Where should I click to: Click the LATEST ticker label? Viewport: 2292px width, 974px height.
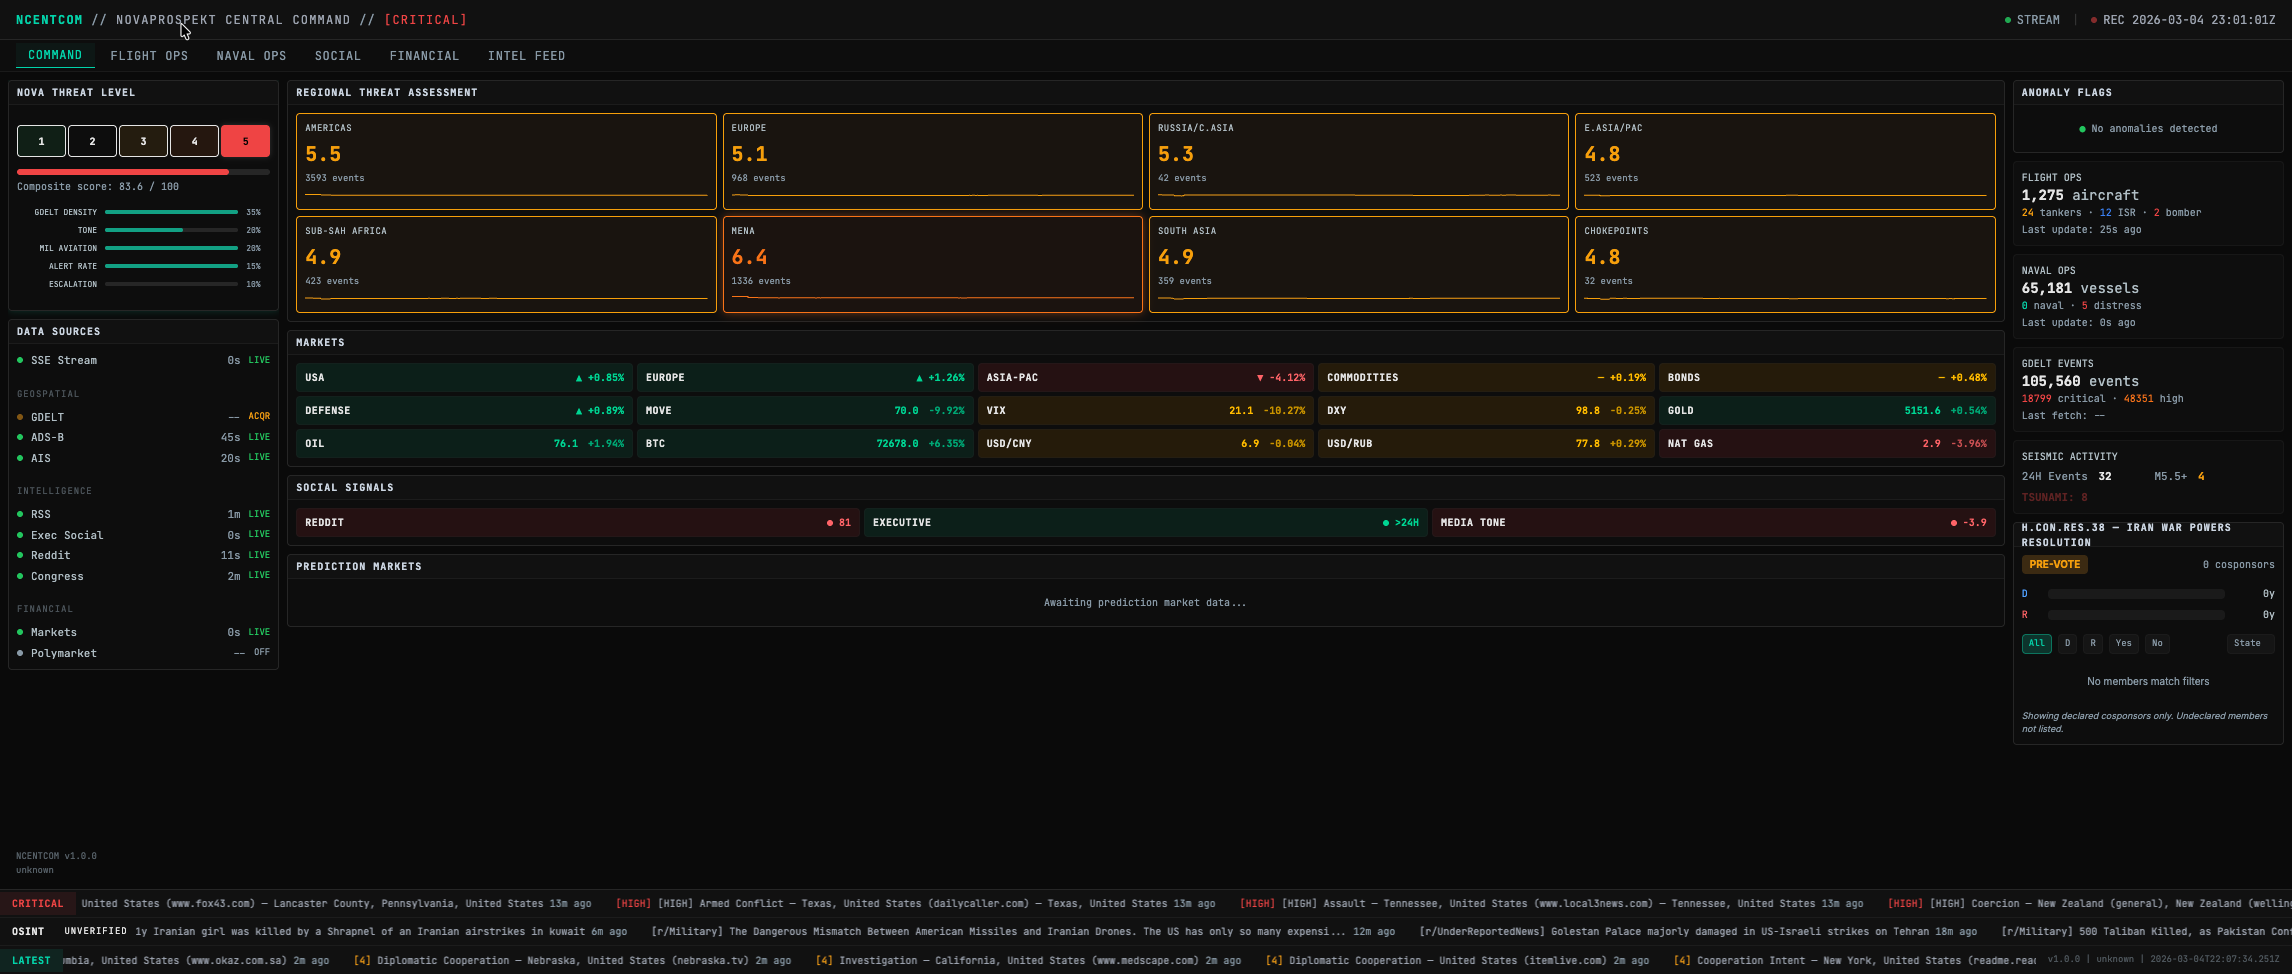[x=31, y=961]
